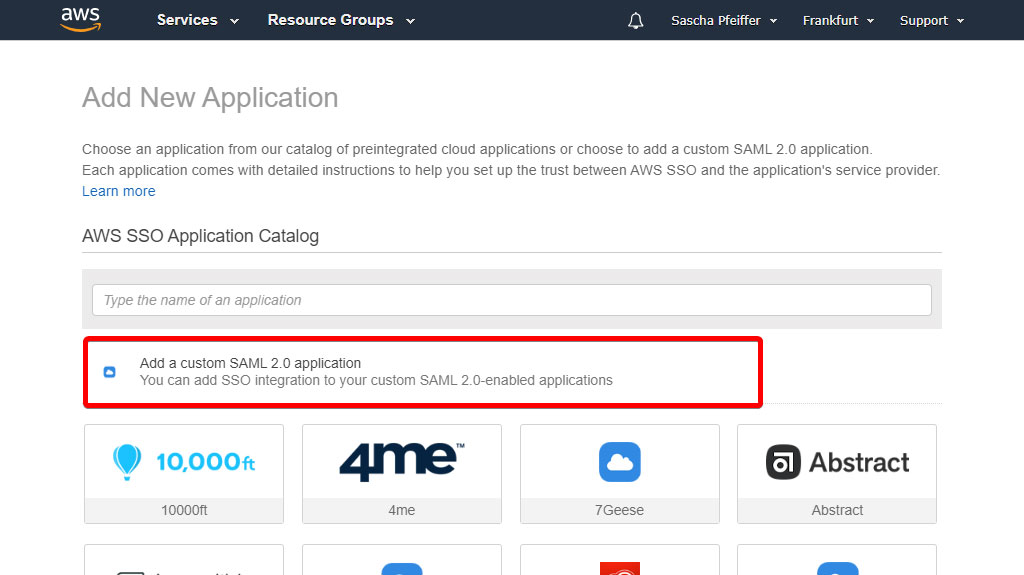The image size is (1024, 575).
Task: Select Add a custom SAML 2.0 application
Action: [423, 372]
